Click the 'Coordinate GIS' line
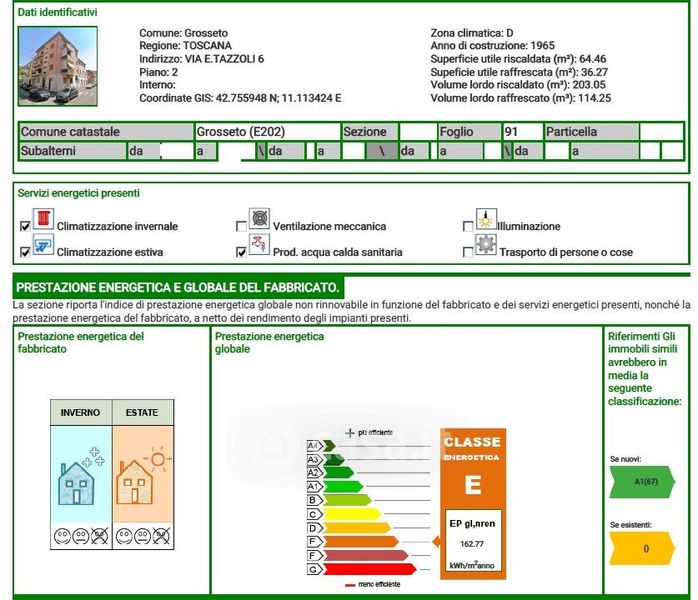The height and width of the screenshot is (600, 698). pos(240,98)
